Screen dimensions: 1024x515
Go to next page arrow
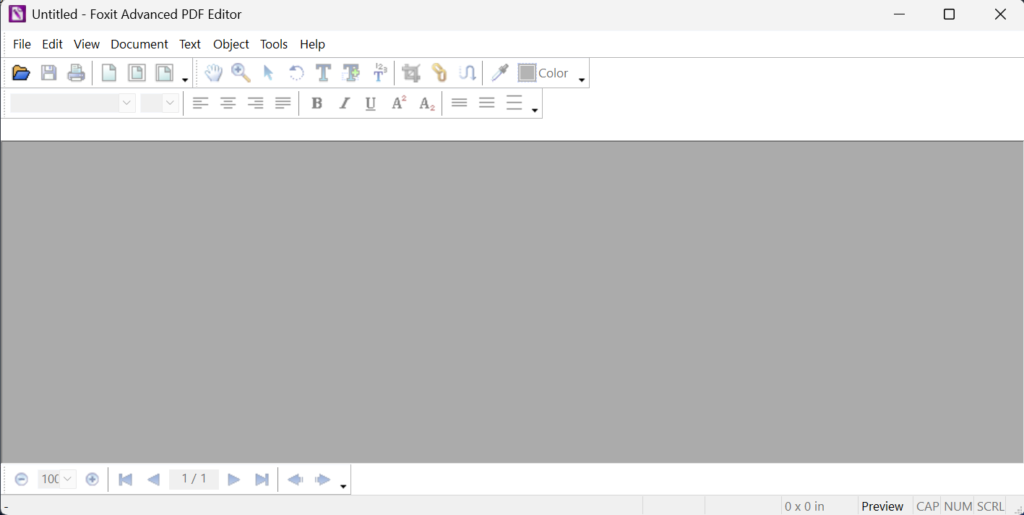click(x=233, y=479)
